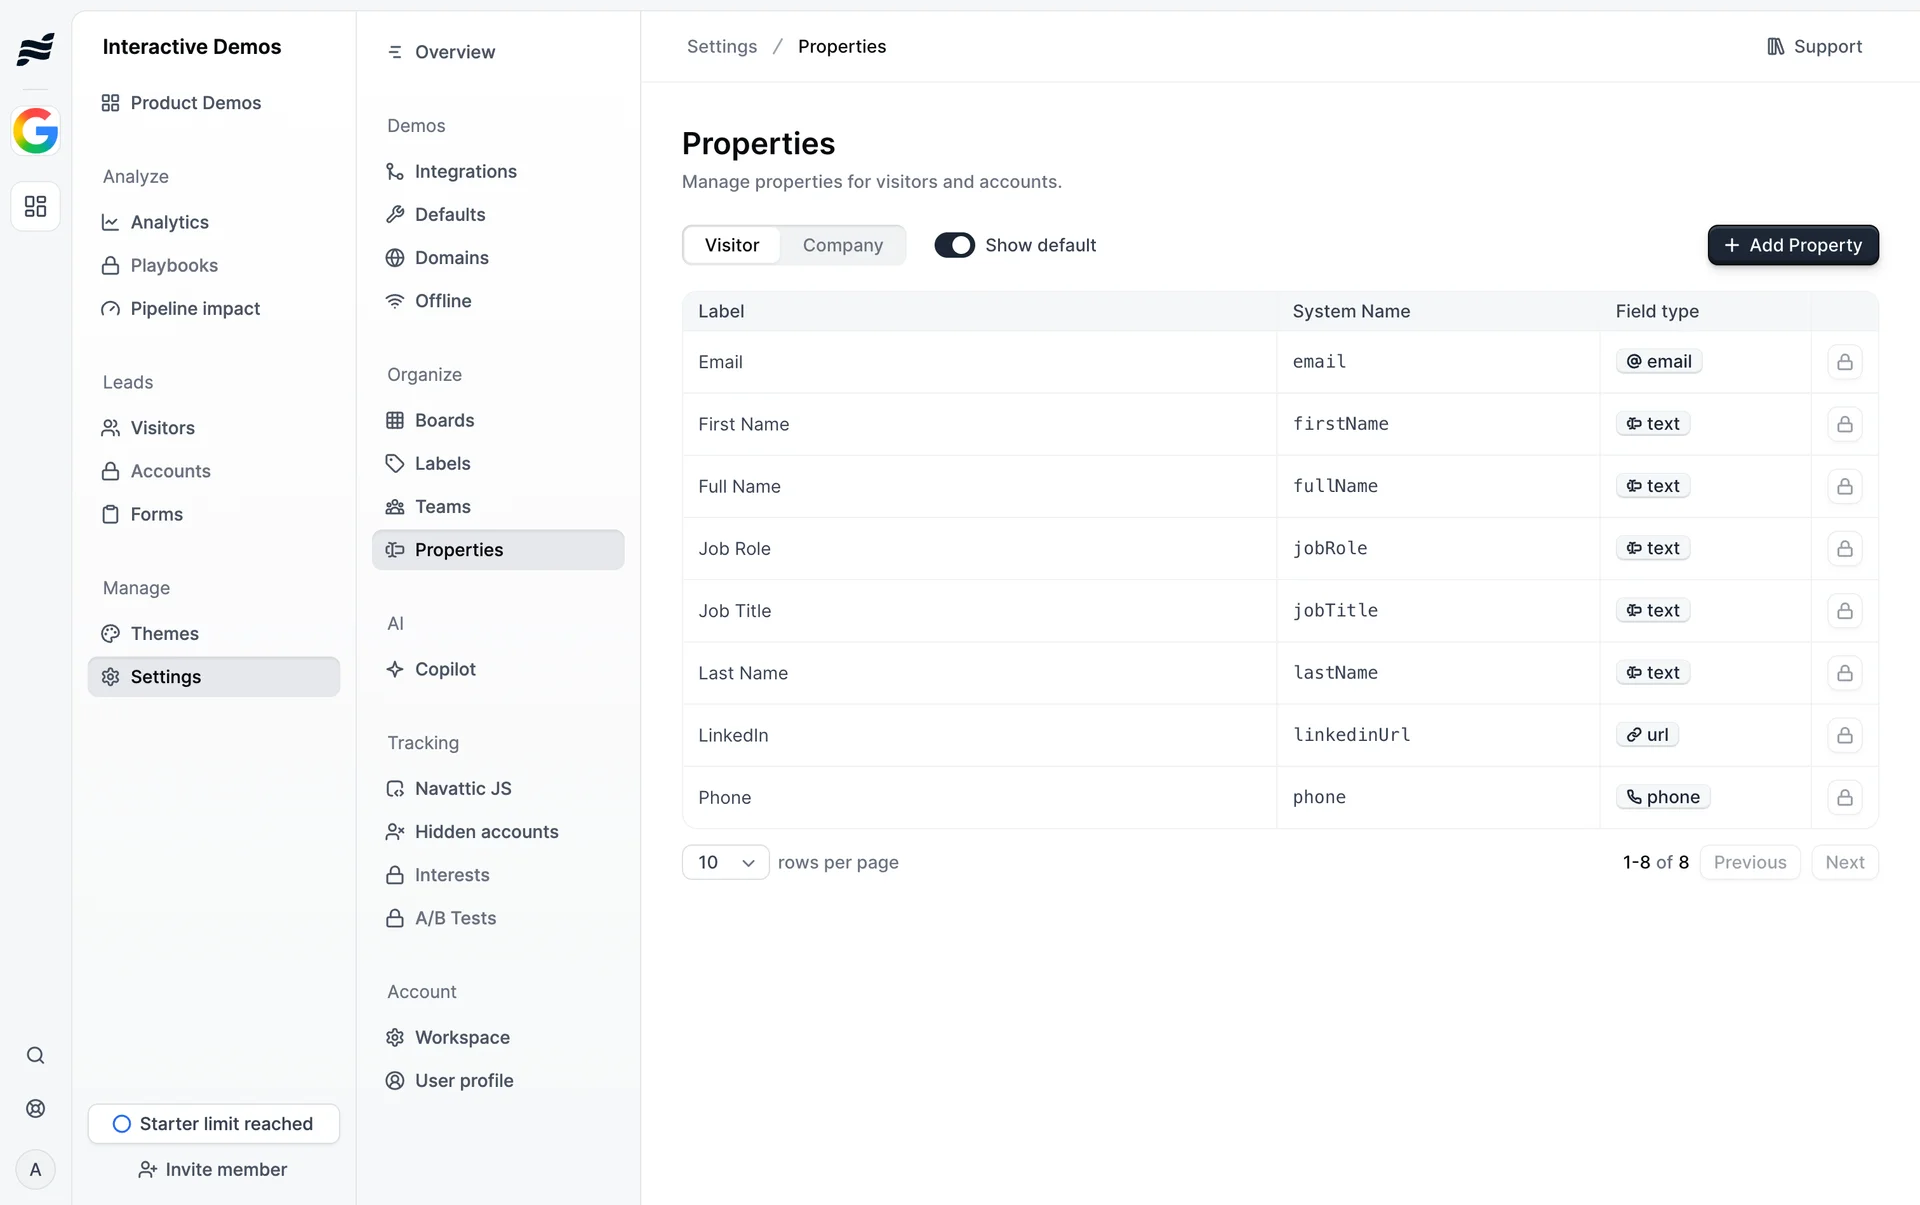Click the Navattic logo icon
Screen dimensions: 1920x1205
35,48
